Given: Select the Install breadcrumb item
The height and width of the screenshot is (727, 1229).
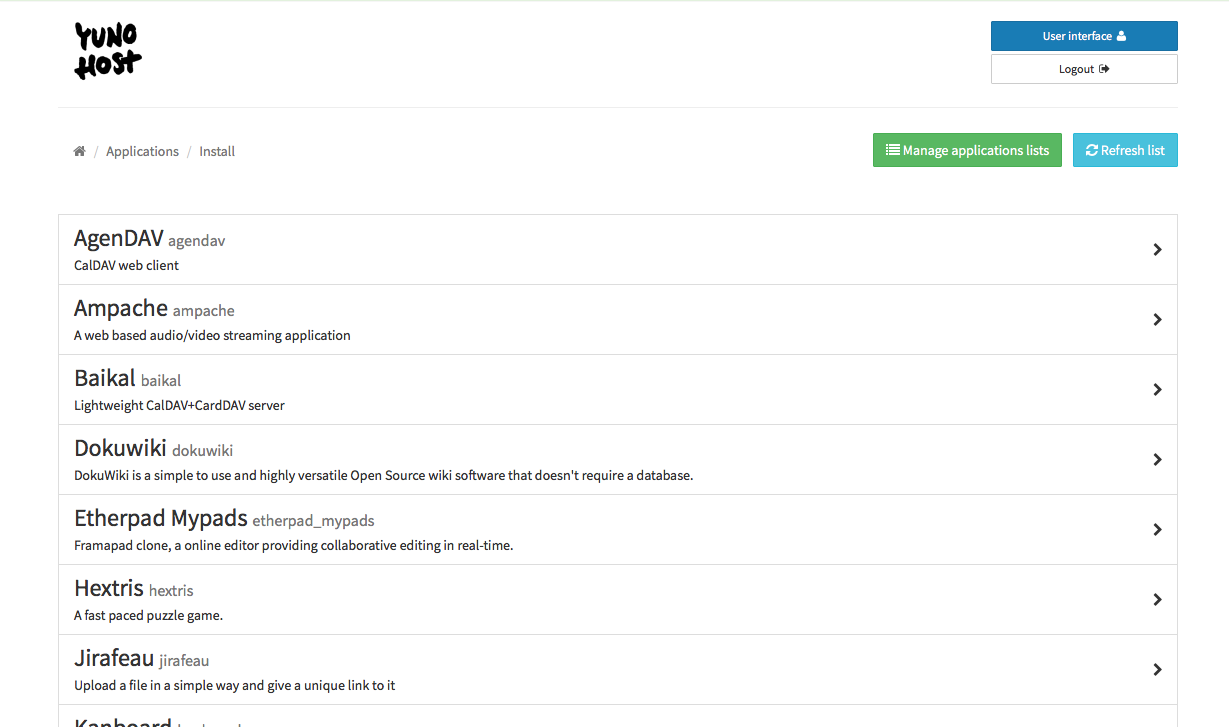Looking at the screenshot, I should click(217, 151).
